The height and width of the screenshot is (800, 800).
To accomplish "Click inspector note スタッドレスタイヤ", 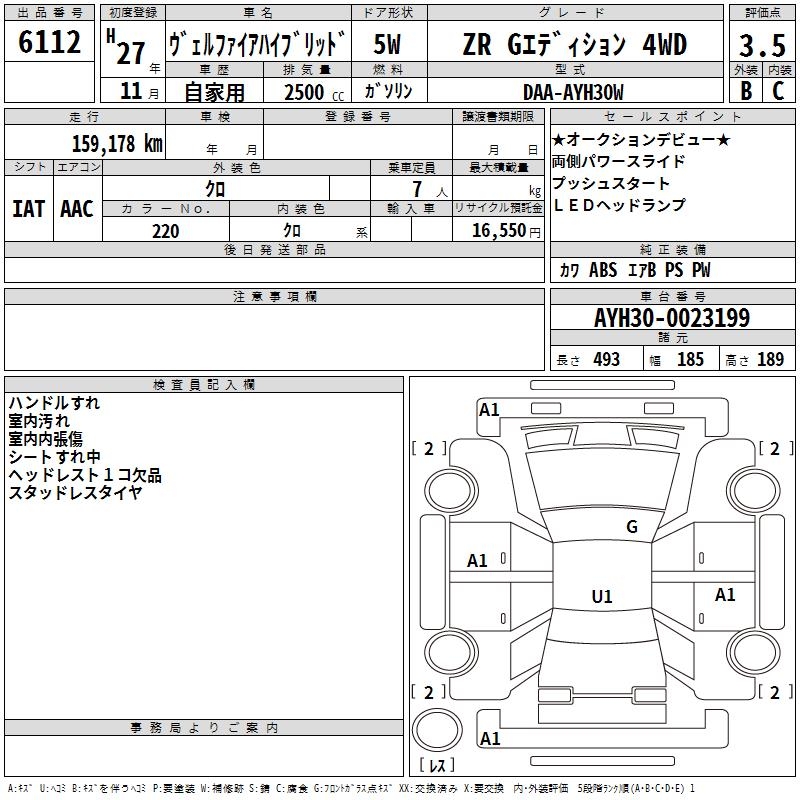I will [x=75, y=493].
